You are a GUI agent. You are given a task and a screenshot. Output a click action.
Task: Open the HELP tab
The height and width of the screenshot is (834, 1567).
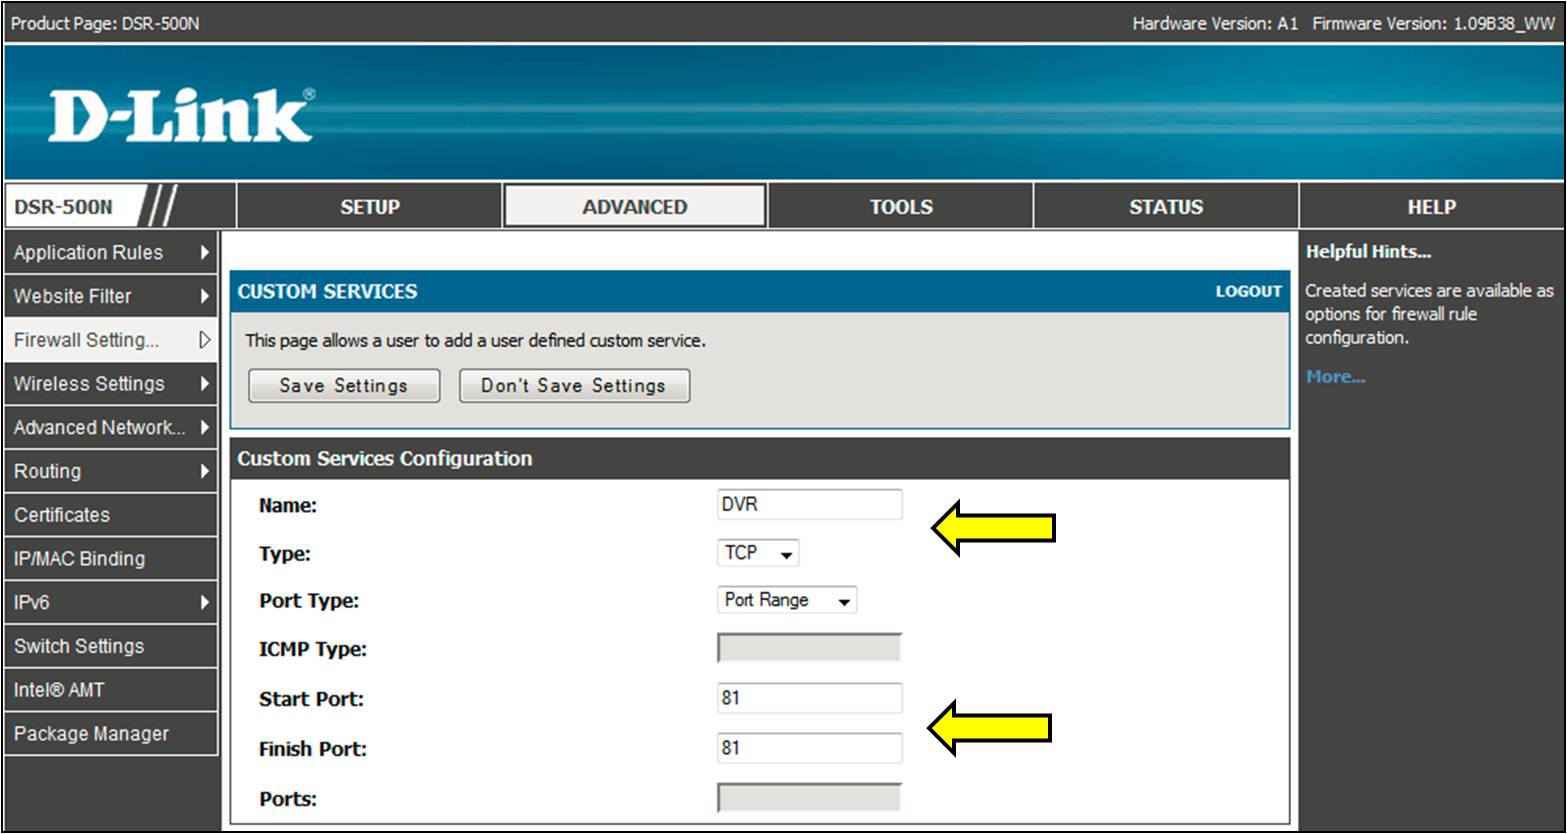click(x=1431, y=207)
